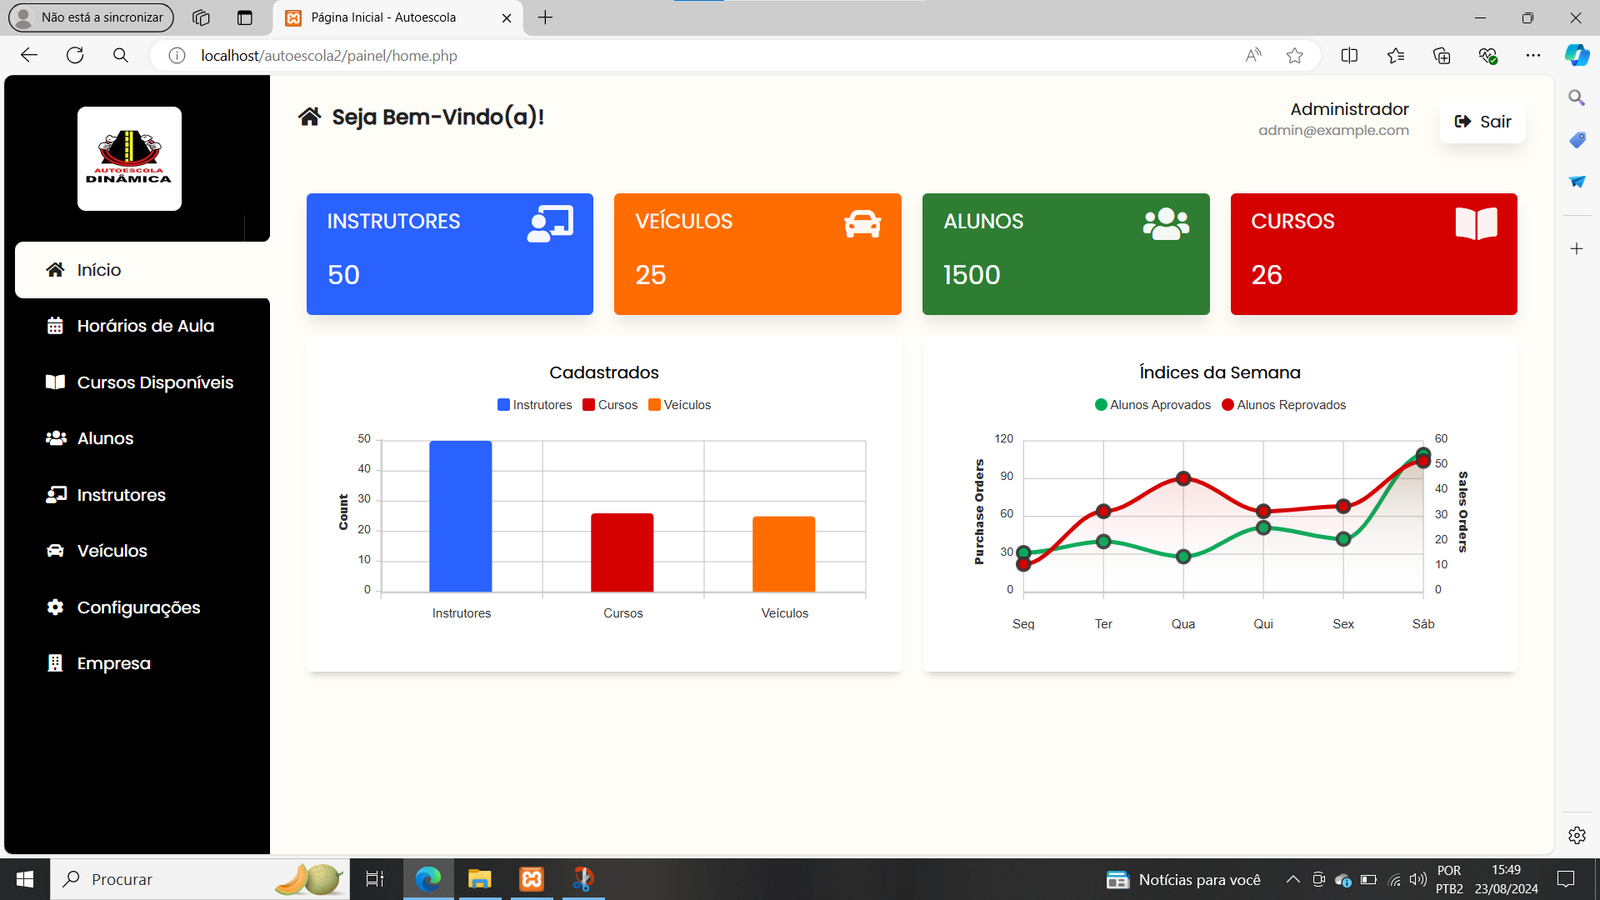The image size is (1600, 900).
Task: Toggle Instrutores legend in Cadastrados chart
Action: pos(535,405)
